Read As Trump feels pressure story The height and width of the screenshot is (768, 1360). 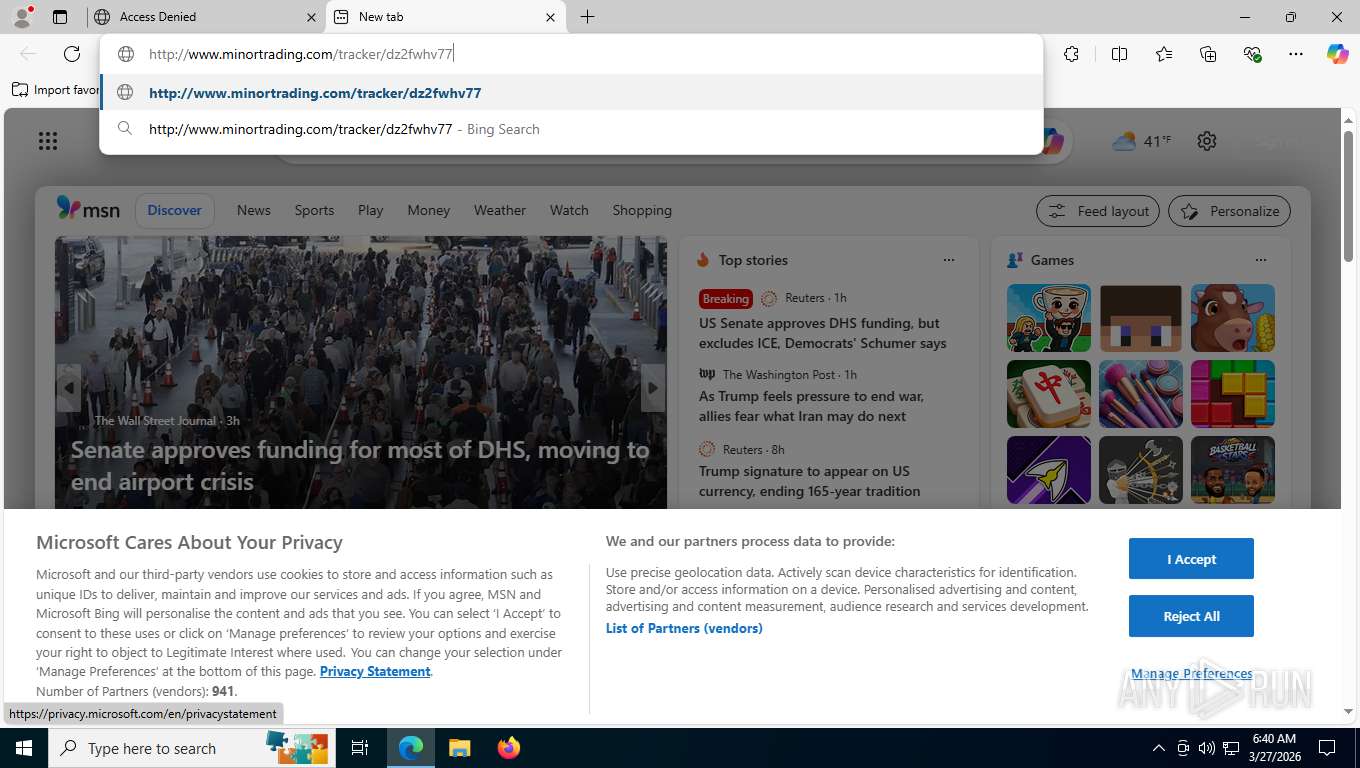point(811,406)
